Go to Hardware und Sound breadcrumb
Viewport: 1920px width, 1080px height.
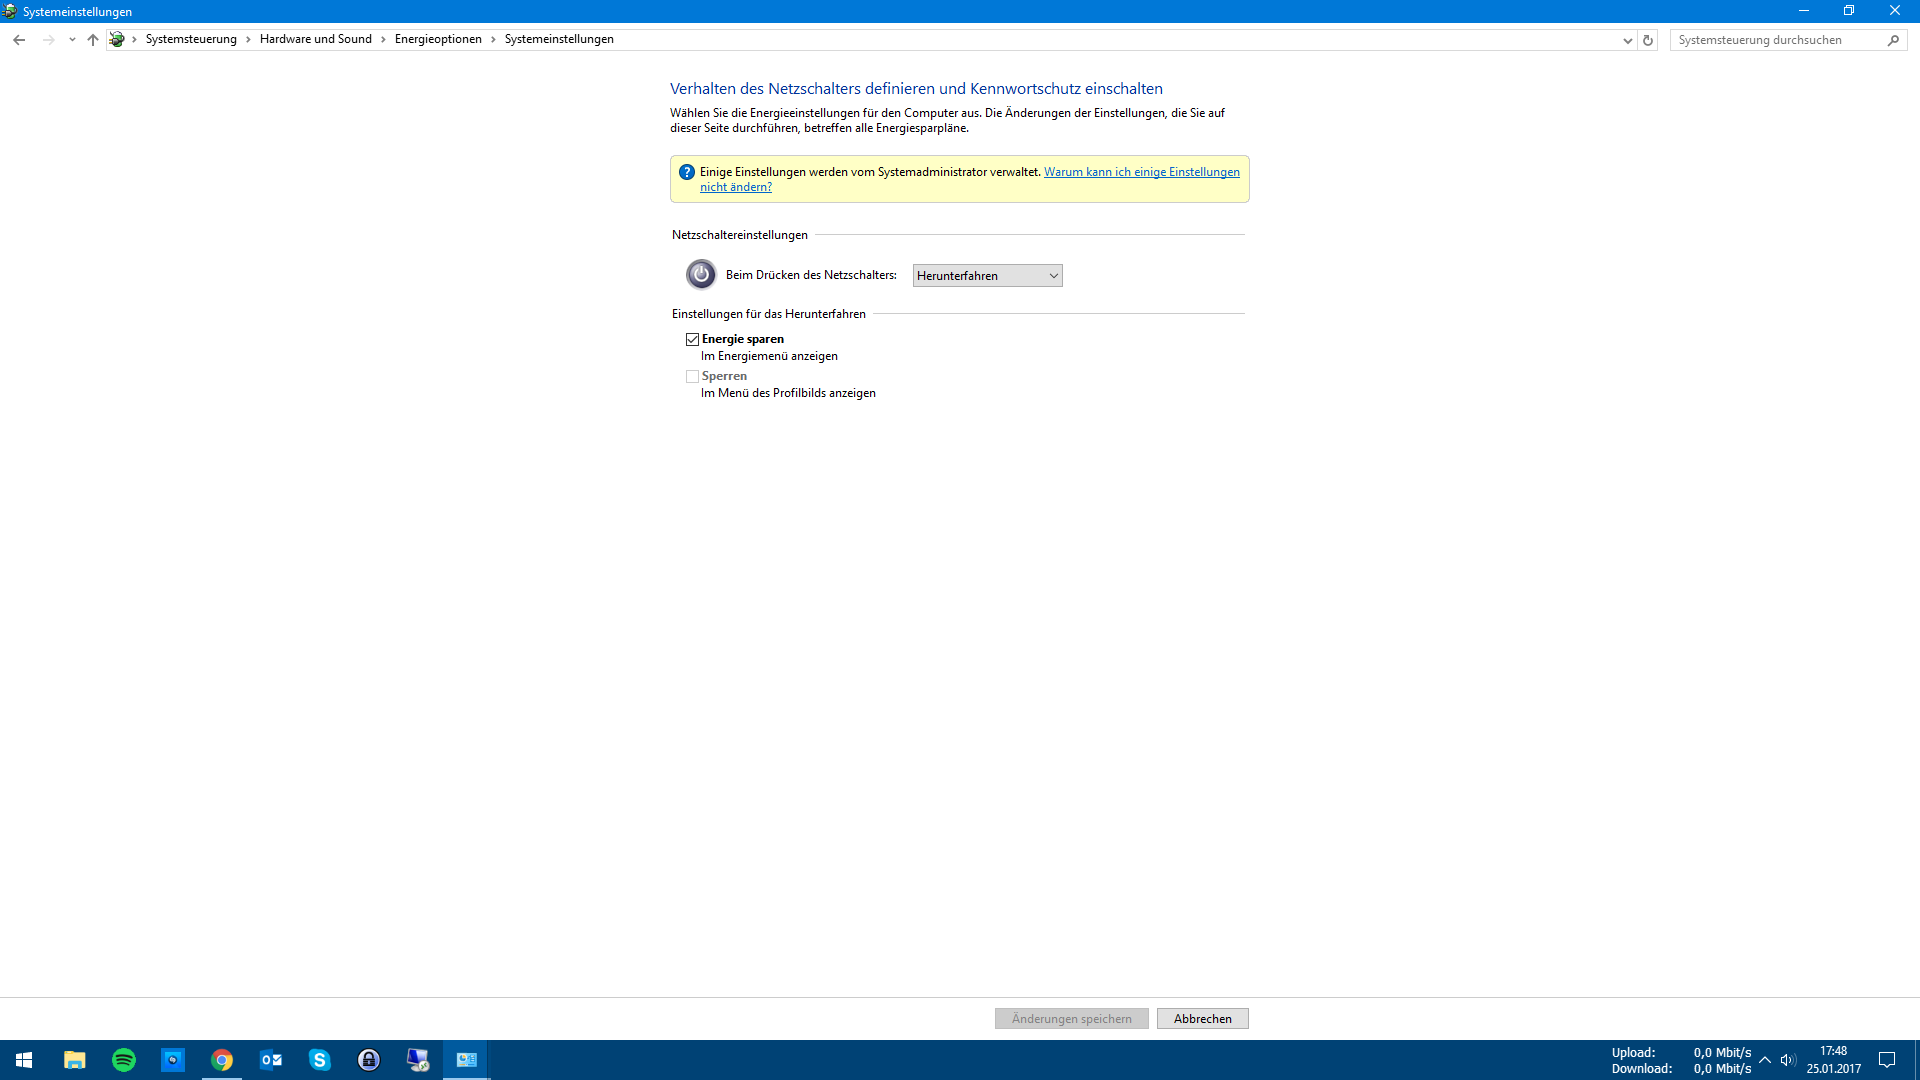(x=315, y=39)
